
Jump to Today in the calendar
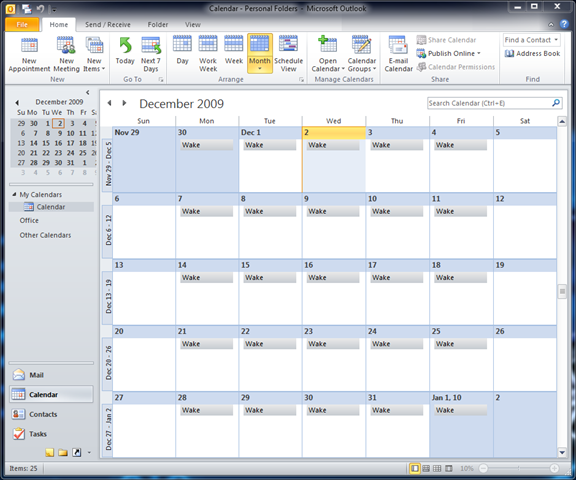click(x=125, y=54)
